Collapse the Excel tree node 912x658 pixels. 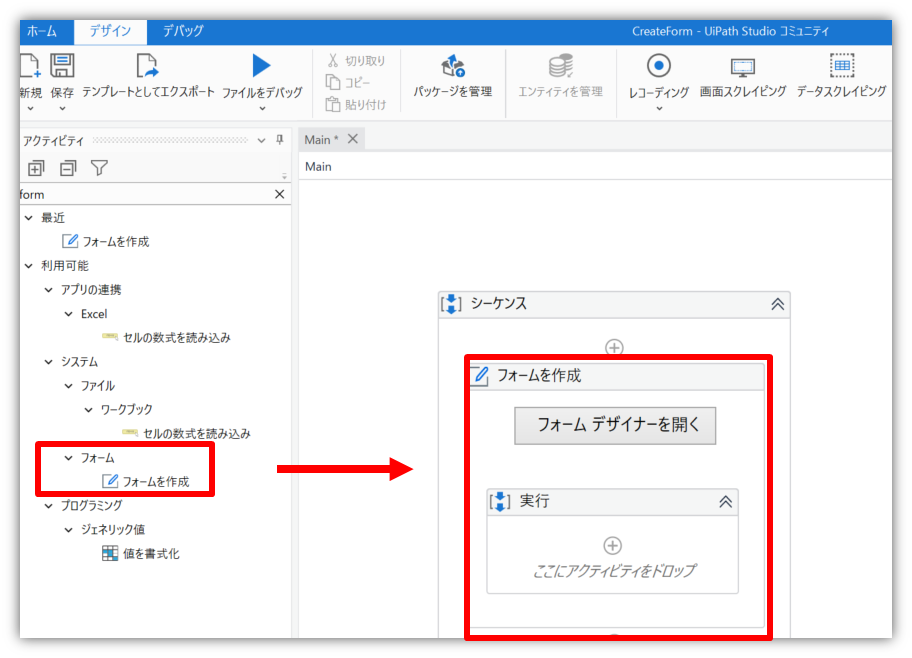(69, 314)
